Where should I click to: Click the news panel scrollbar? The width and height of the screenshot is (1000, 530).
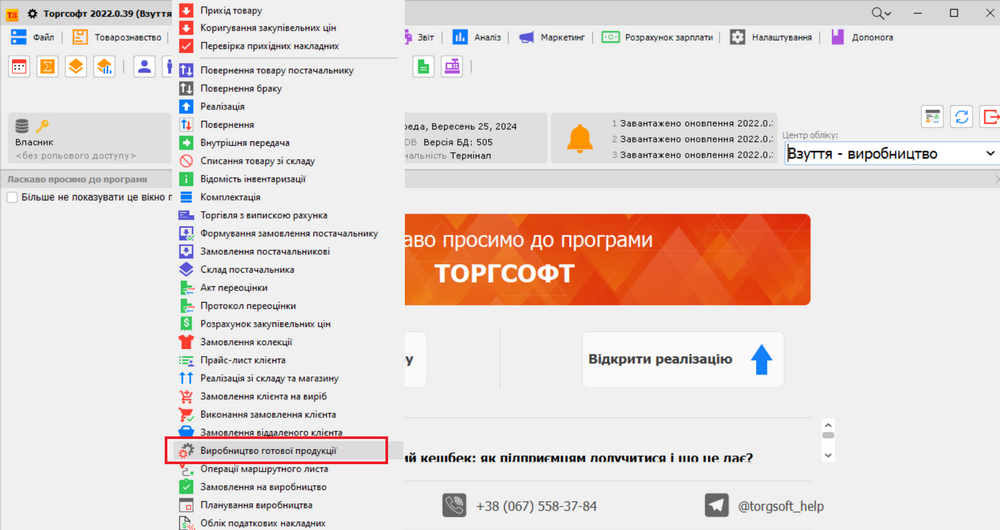[827, 444]
